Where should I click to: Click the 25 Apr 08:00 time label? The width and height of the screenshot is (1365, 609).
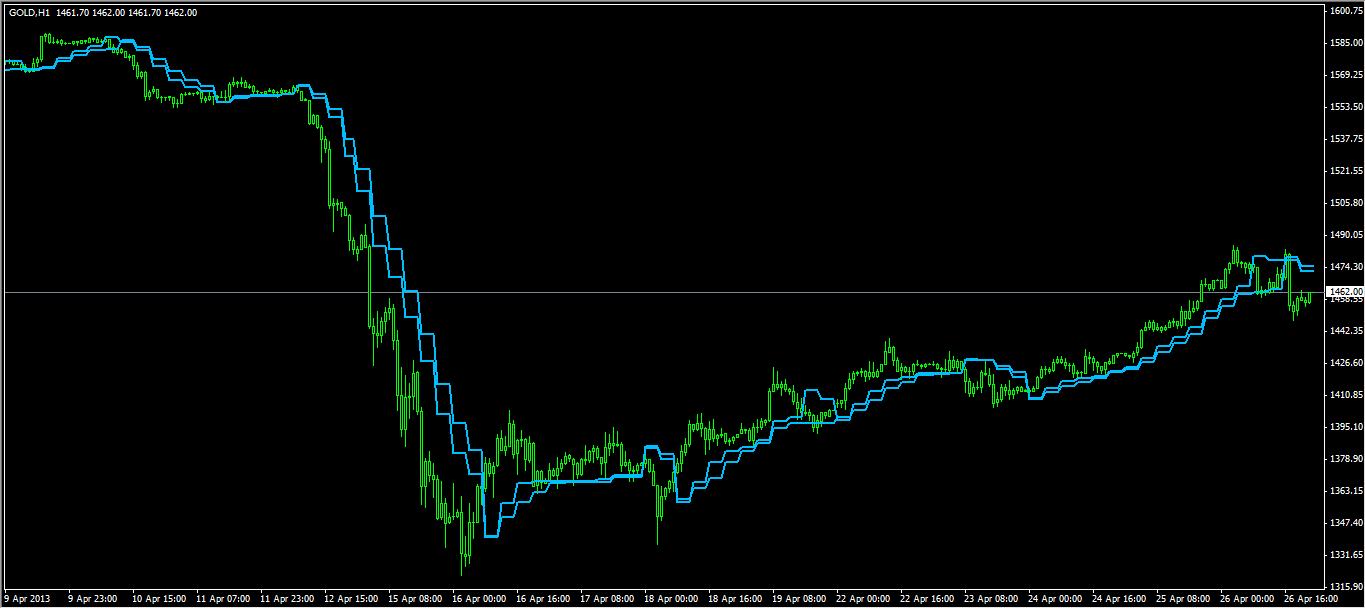tap(1182, 599)
